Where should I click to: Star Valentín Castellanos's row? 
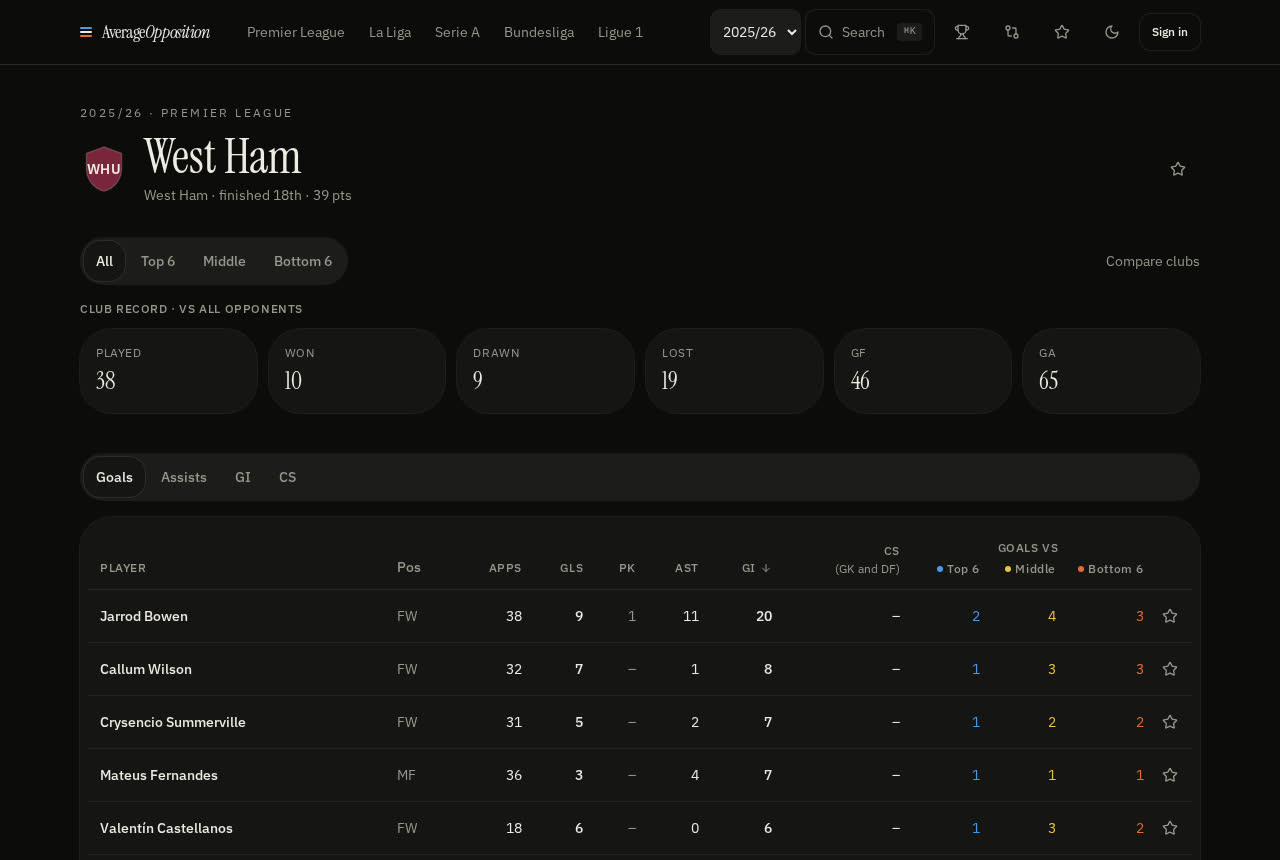[x=1170, y=828]
